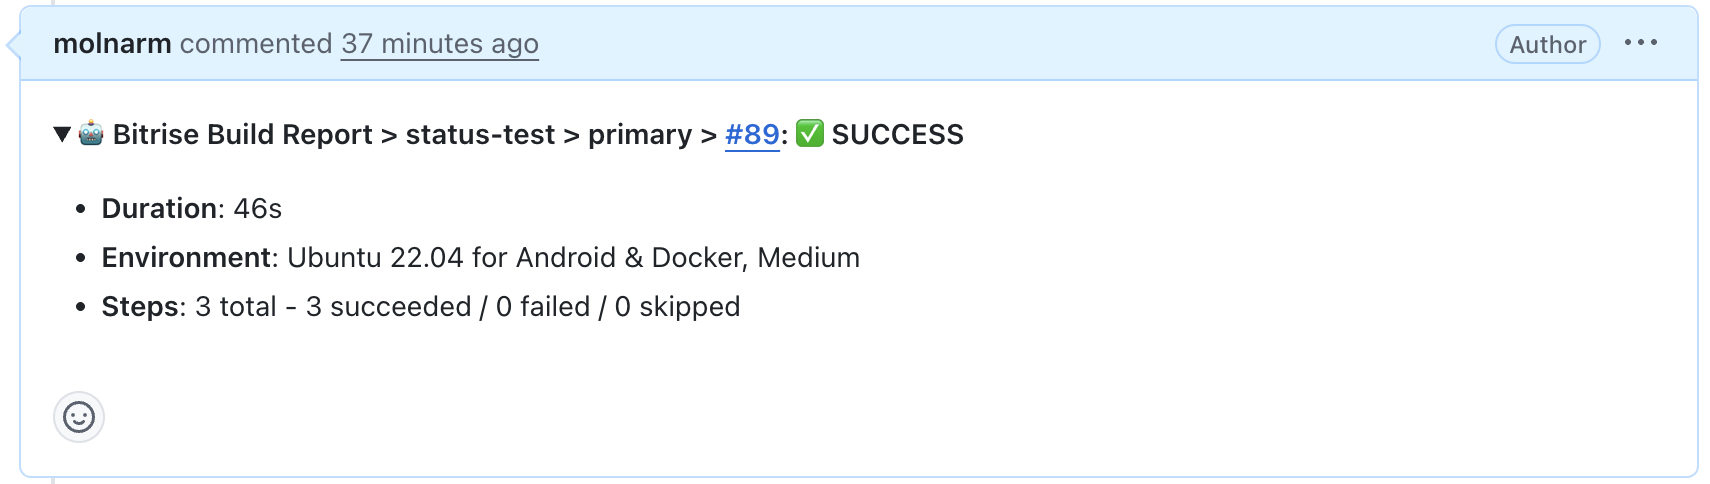1710x484 pixels.
Task: Click the word "commented" in comment header
Action: pyautogui.click(x=256, y=44)
